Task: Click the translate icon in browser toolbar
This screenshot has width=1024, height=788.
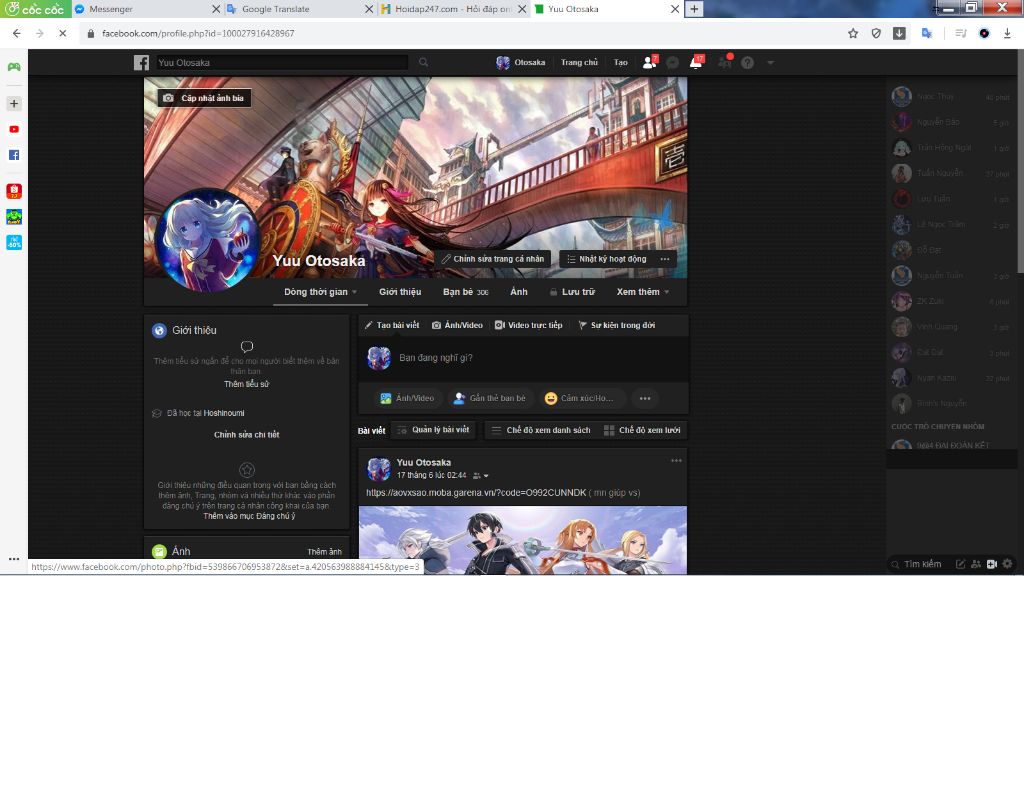Action: point(927,33)
